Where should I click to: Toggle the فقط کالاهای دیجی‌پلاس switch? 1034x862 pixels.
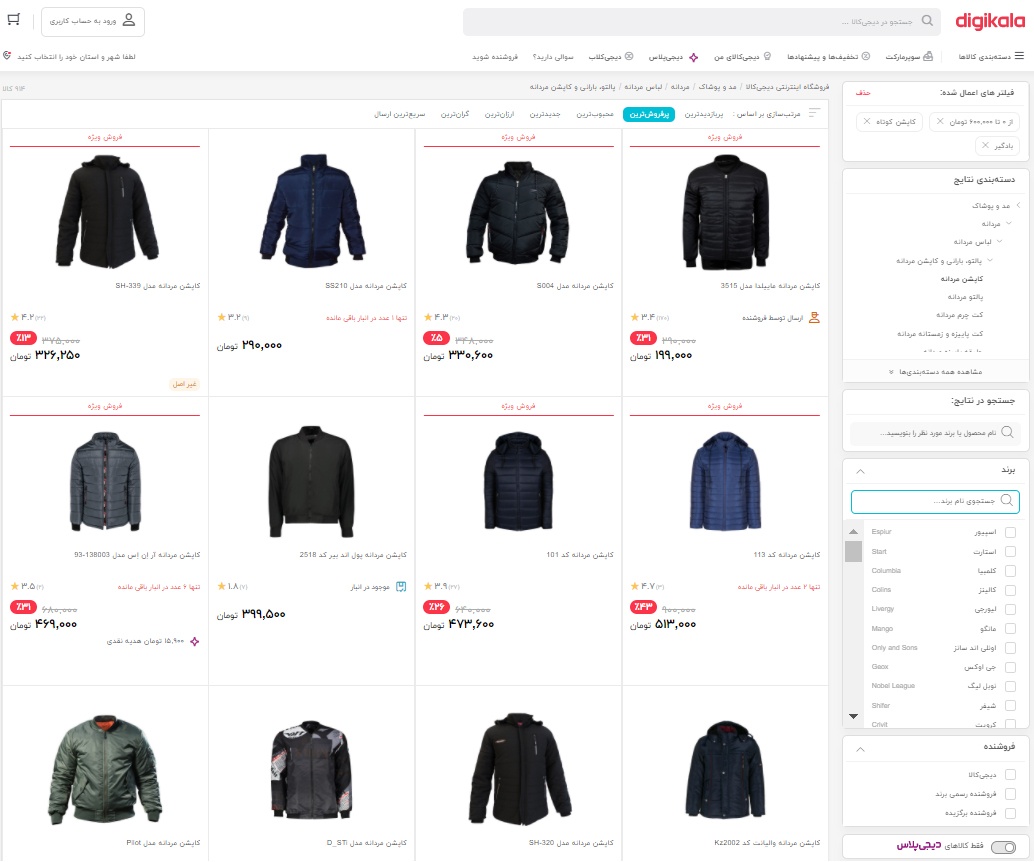(1002, 847)
